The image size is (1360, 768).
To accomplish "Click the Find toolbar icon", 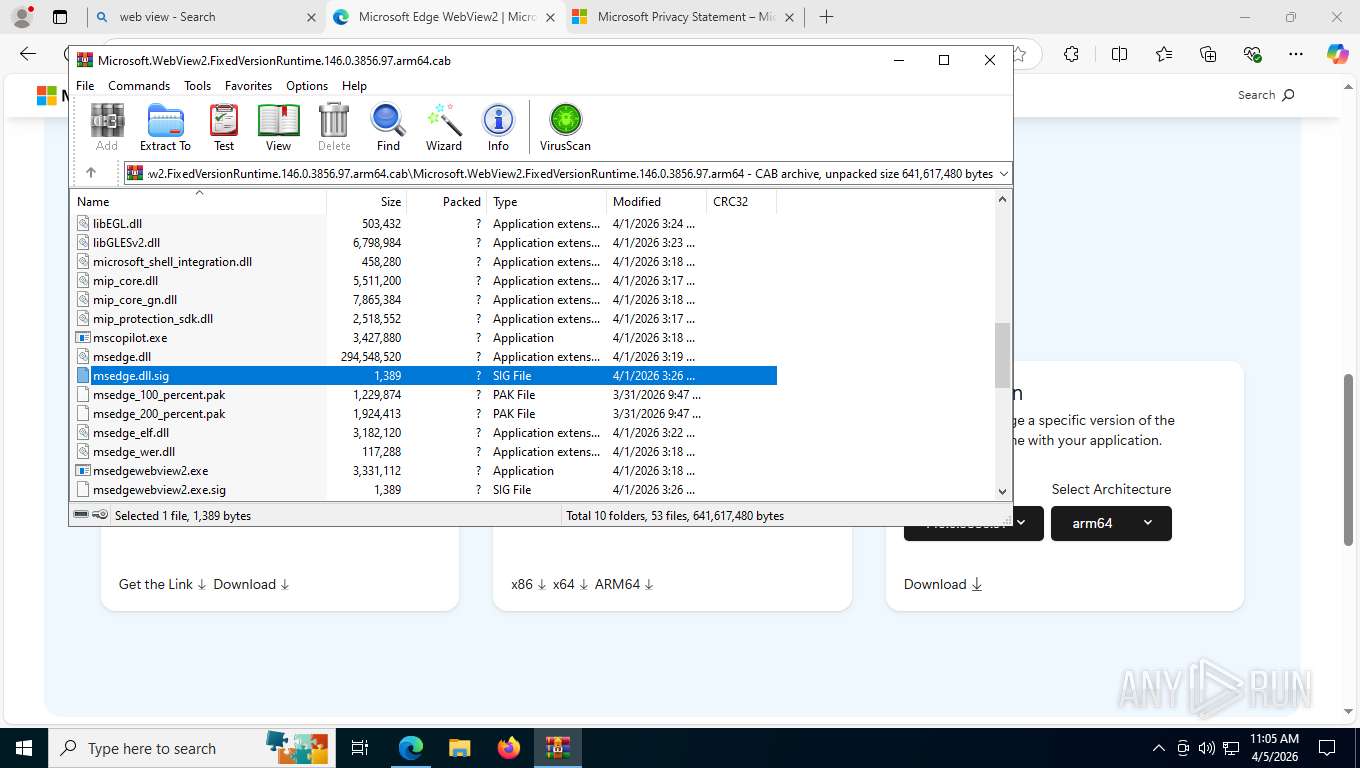I will coord(388,128).
